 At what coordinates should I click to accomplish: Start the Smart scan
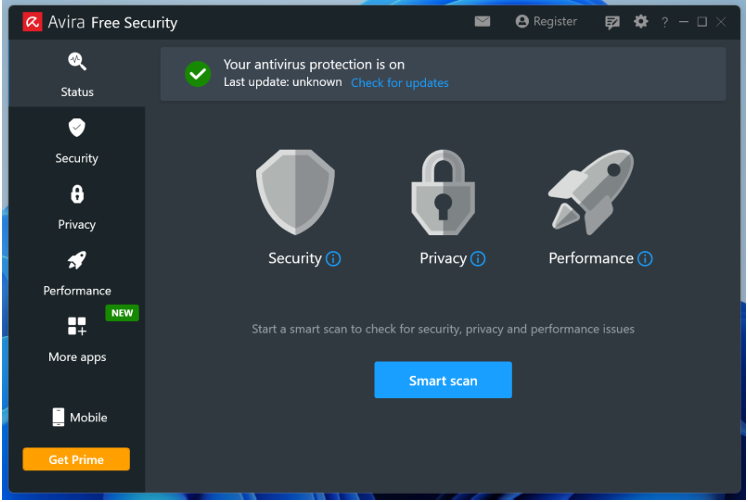(x=443, y=380)
